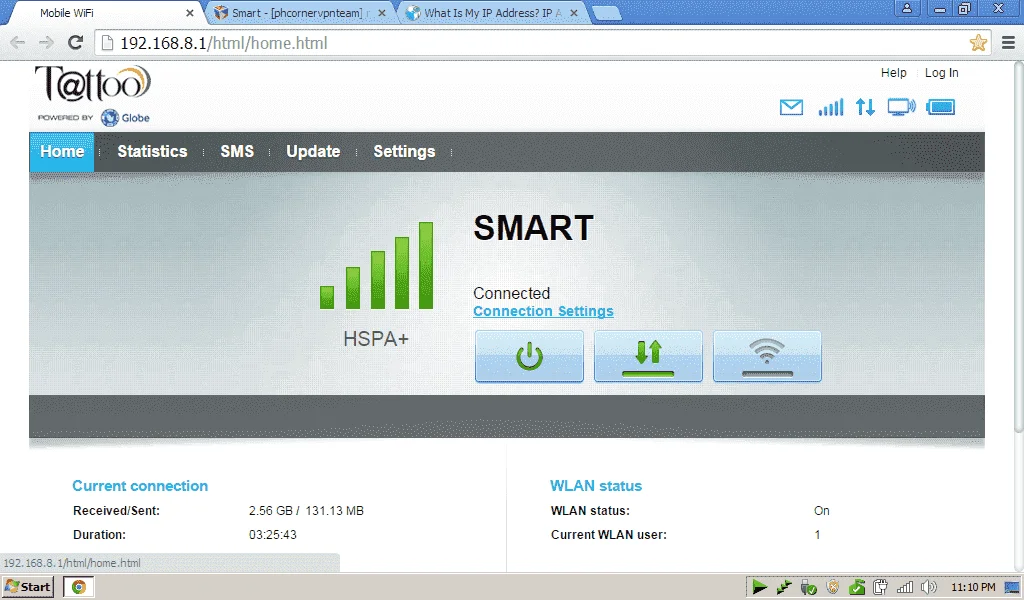Click the security shield tray icon
1024x600 pixels.
833,588
